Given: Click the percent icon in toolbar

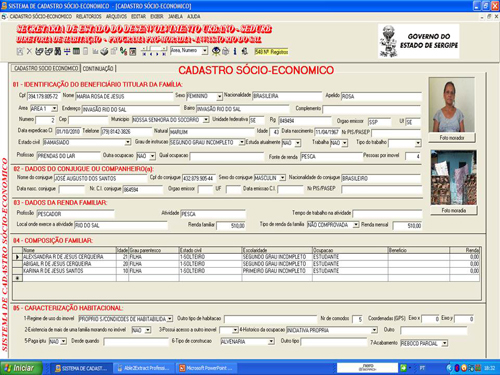Looking at the screenshot, I should [124, 51].
